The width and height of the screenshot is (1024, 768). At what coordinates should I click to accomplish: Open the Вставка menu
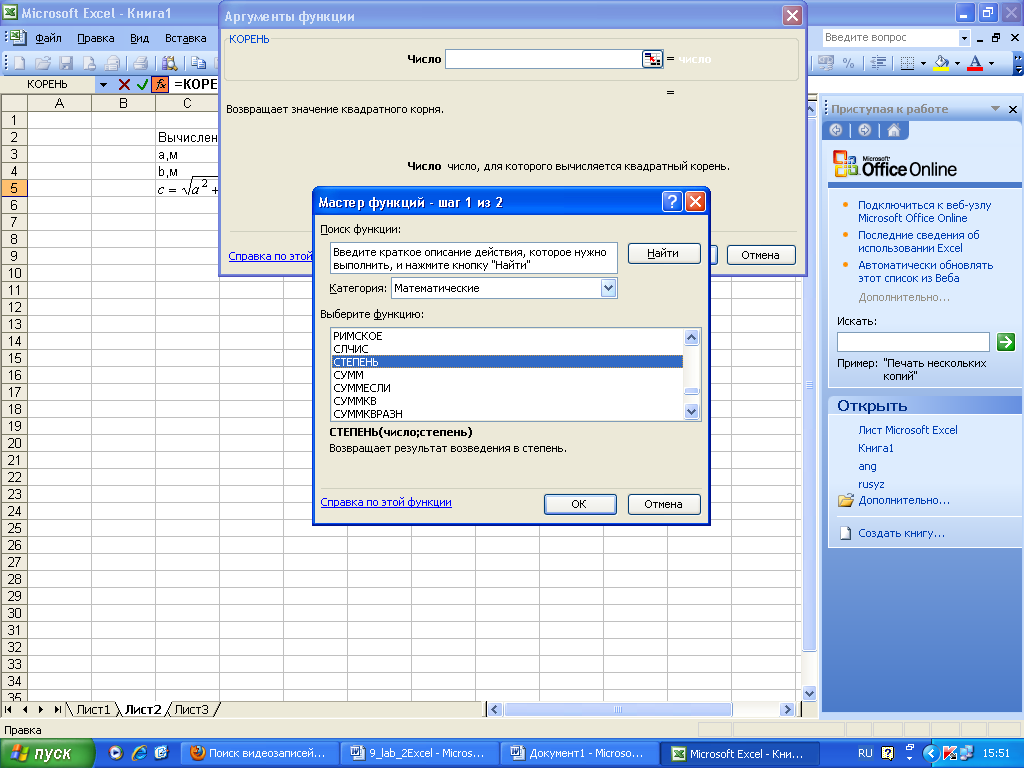click(x=185, y=38)
